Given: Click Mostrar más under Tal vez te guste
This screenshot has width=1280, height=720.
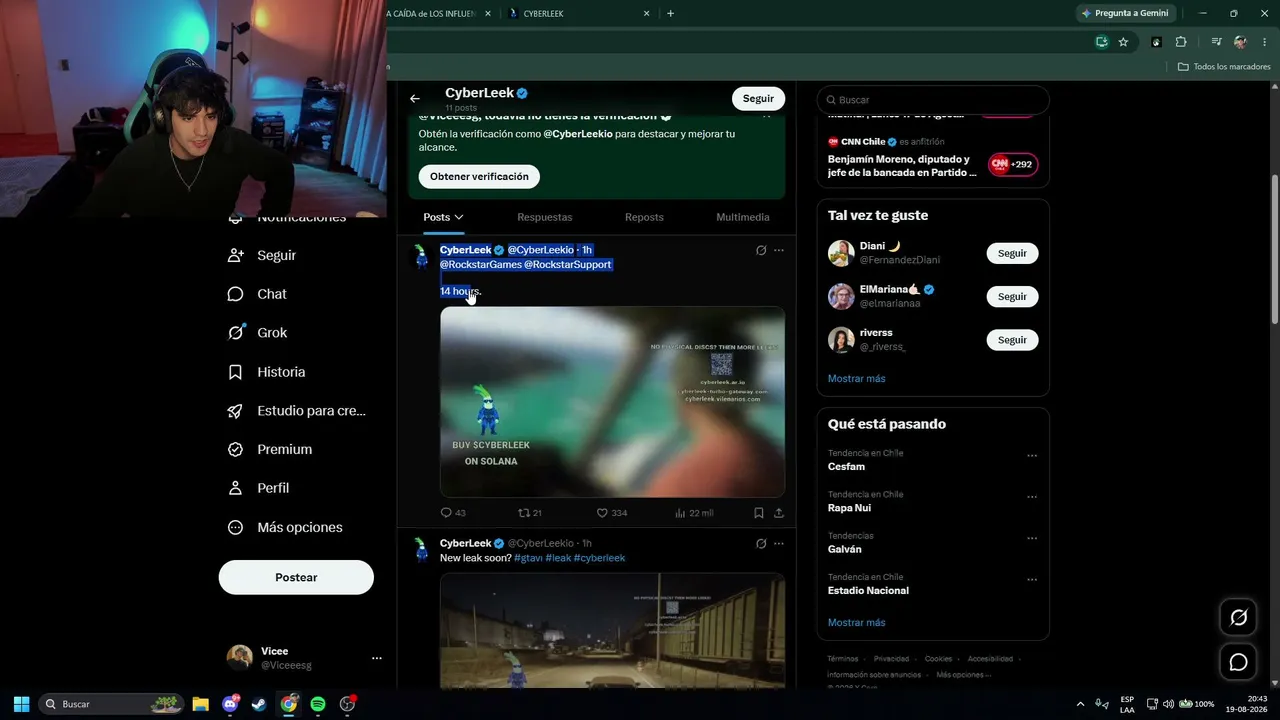Looking at the screenshot, I should coord(856,379).
